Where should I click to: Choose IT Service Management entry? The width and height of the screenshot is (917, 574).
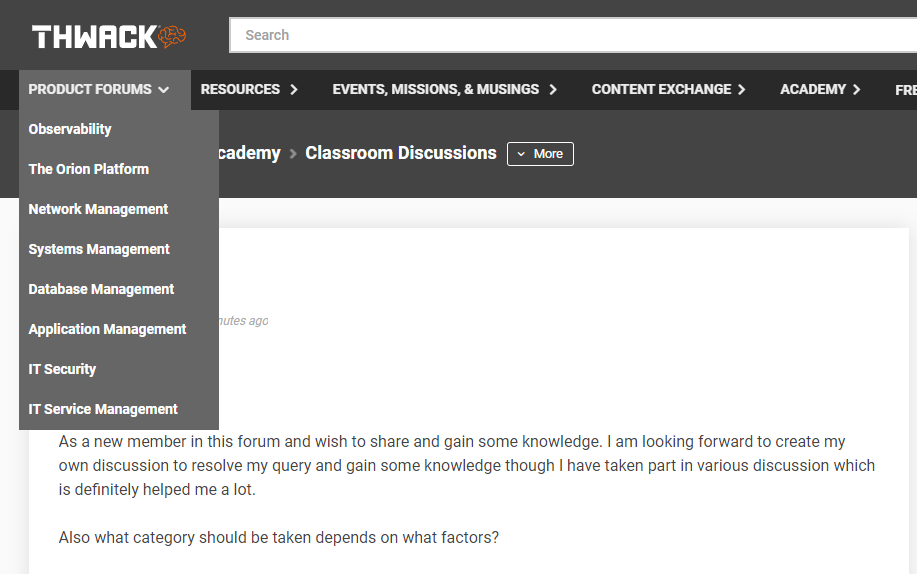(103, 409)
